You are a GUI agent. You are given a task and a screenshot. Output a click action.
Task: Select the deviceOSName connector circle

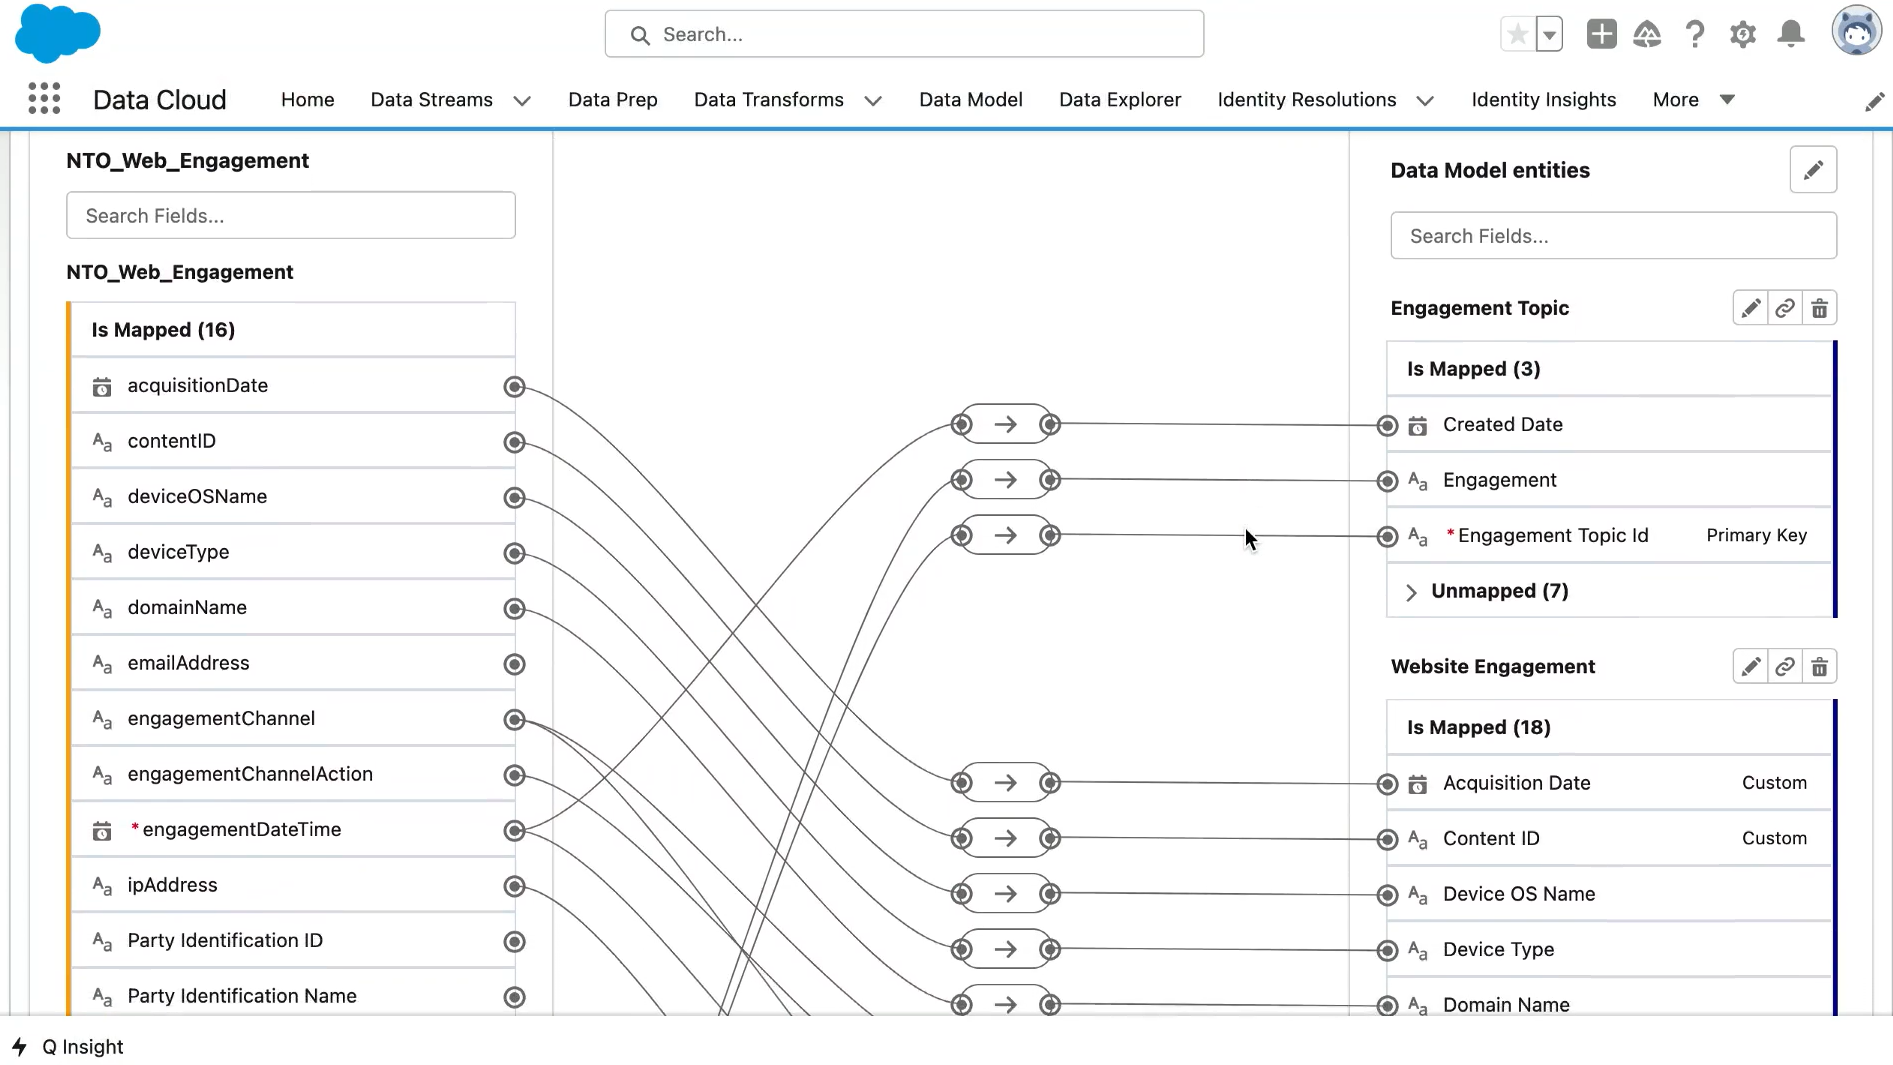(514, 498)
